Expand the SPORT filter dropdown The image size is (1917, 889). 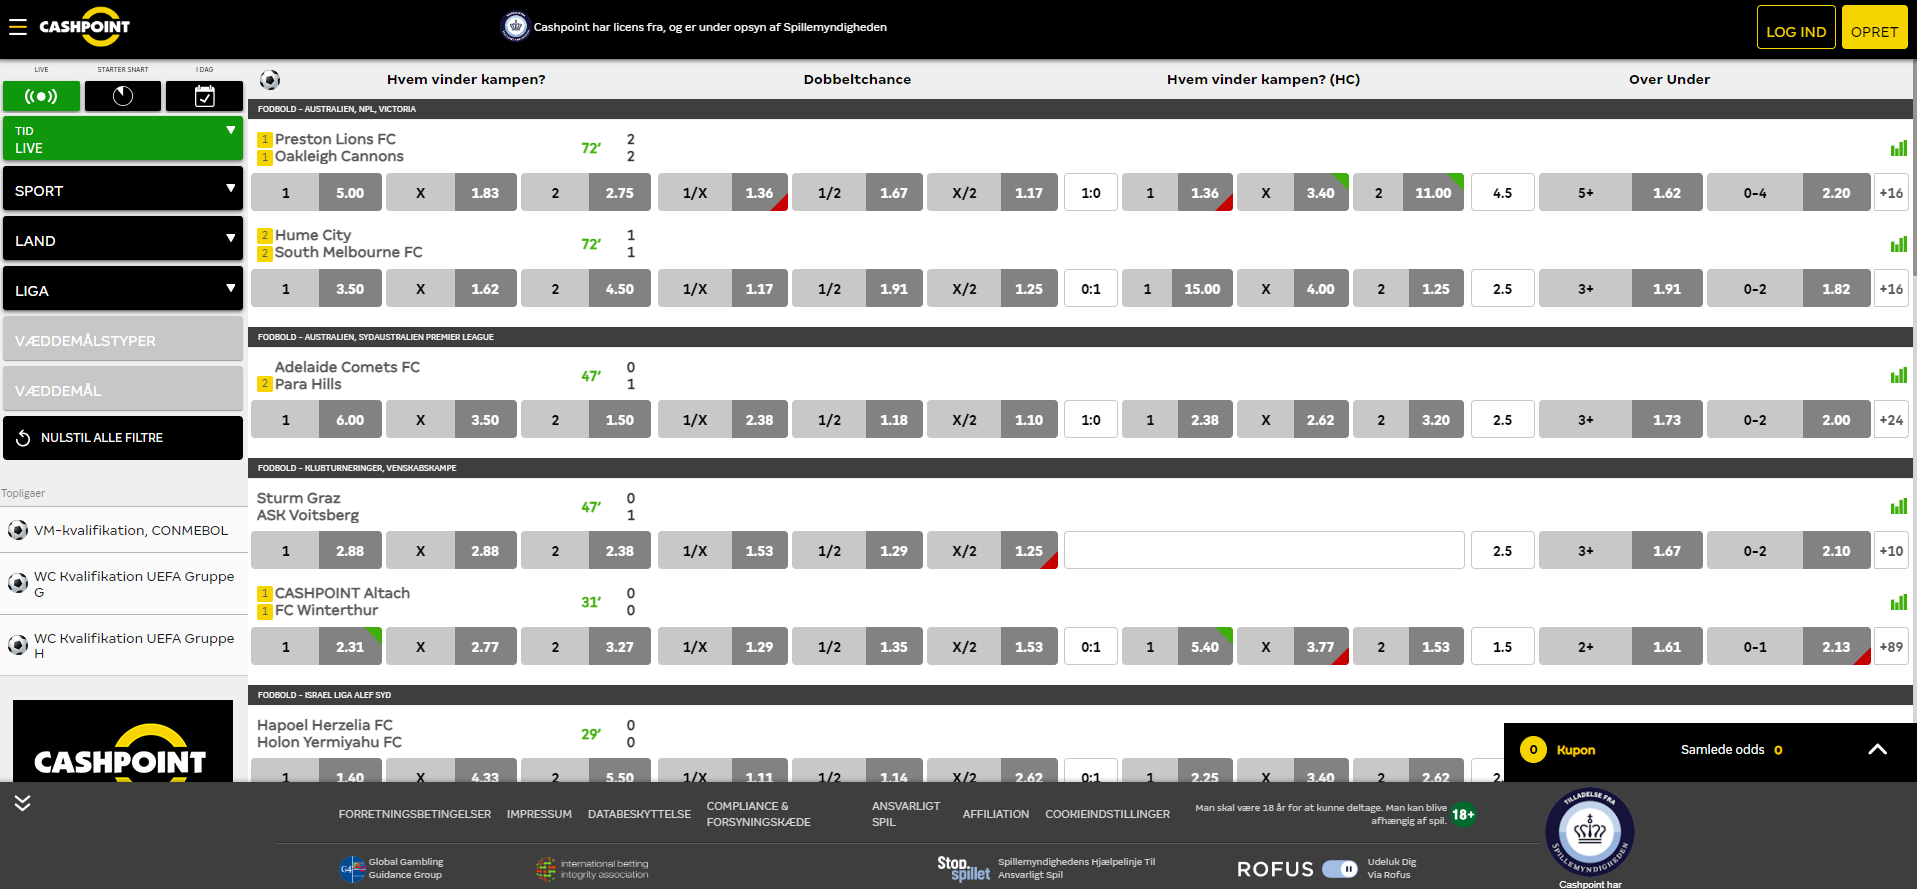[x=123, y=189]
